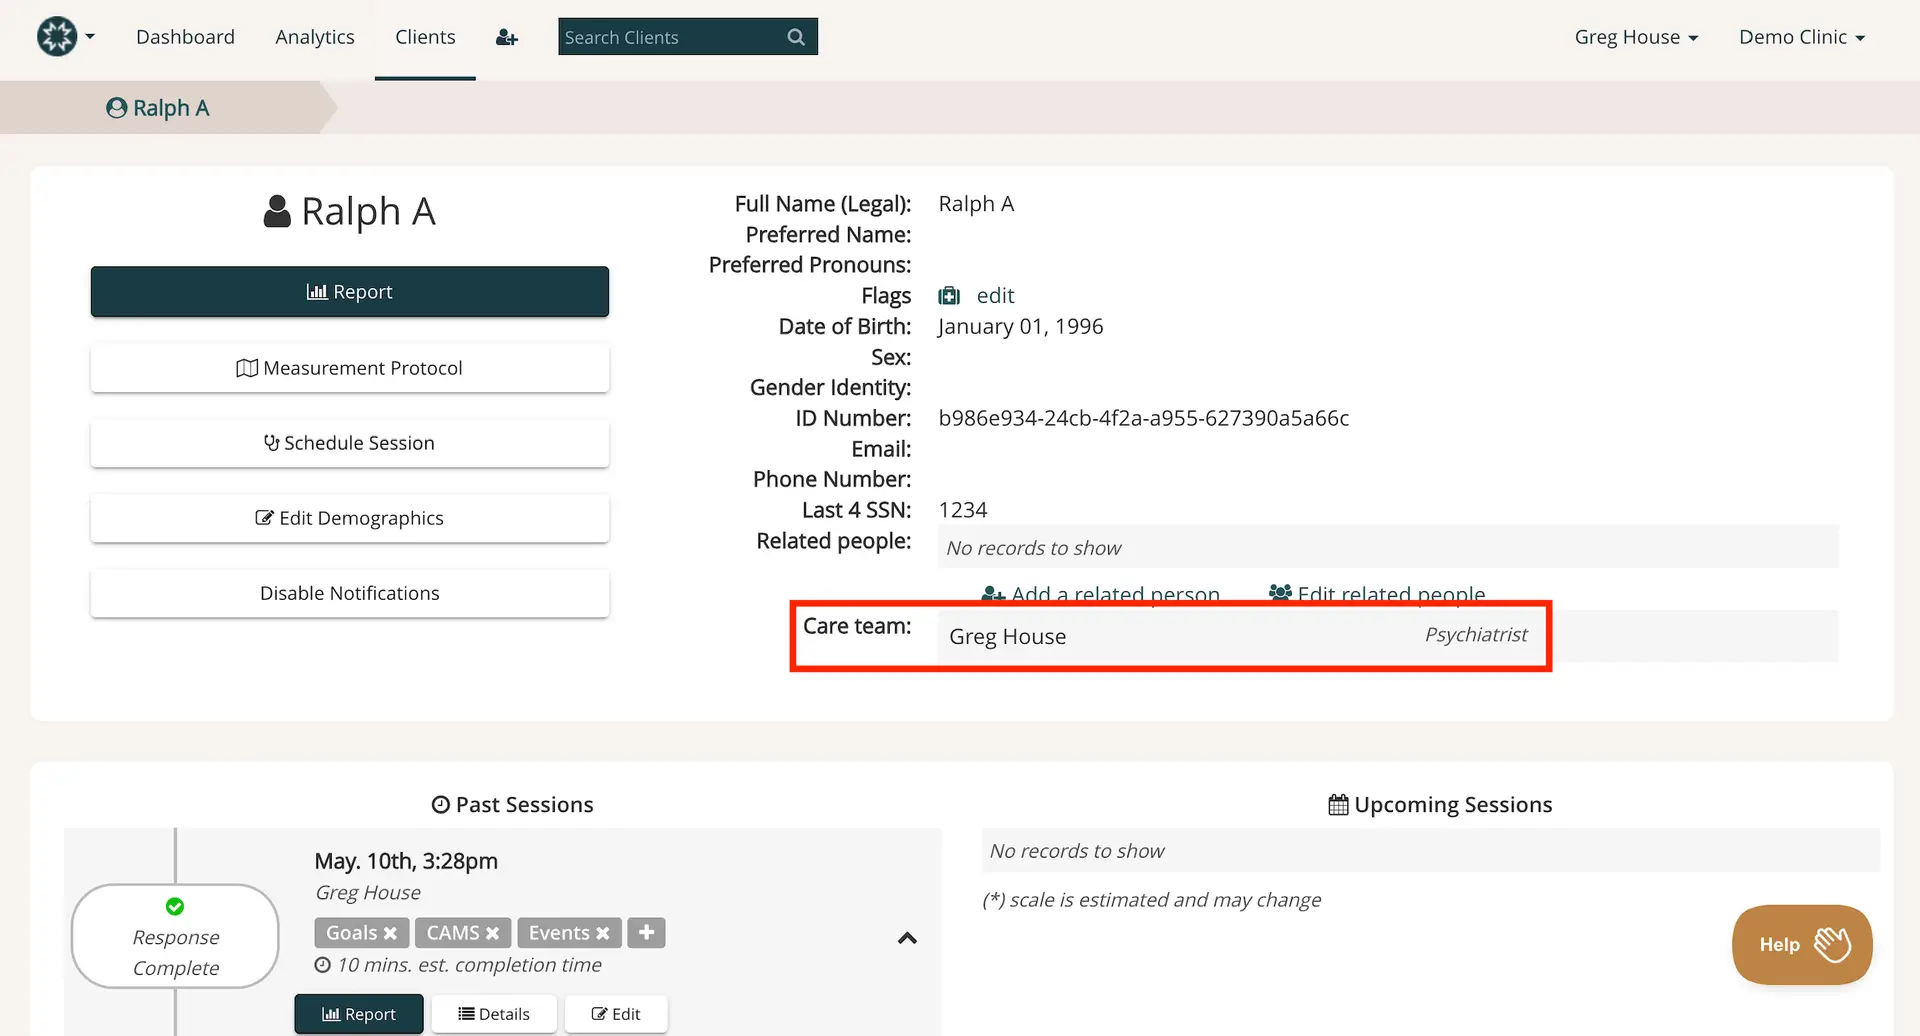Switch to the Analytics tab

pos(314,37)
